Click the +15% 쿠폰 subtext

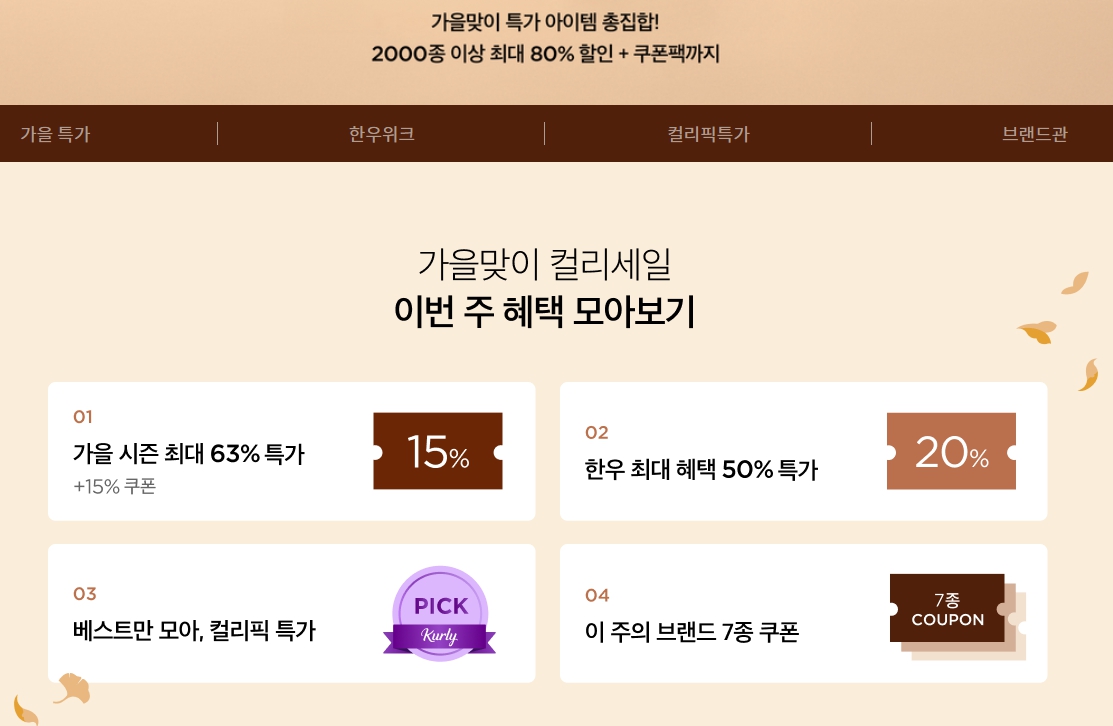(114, 486)
